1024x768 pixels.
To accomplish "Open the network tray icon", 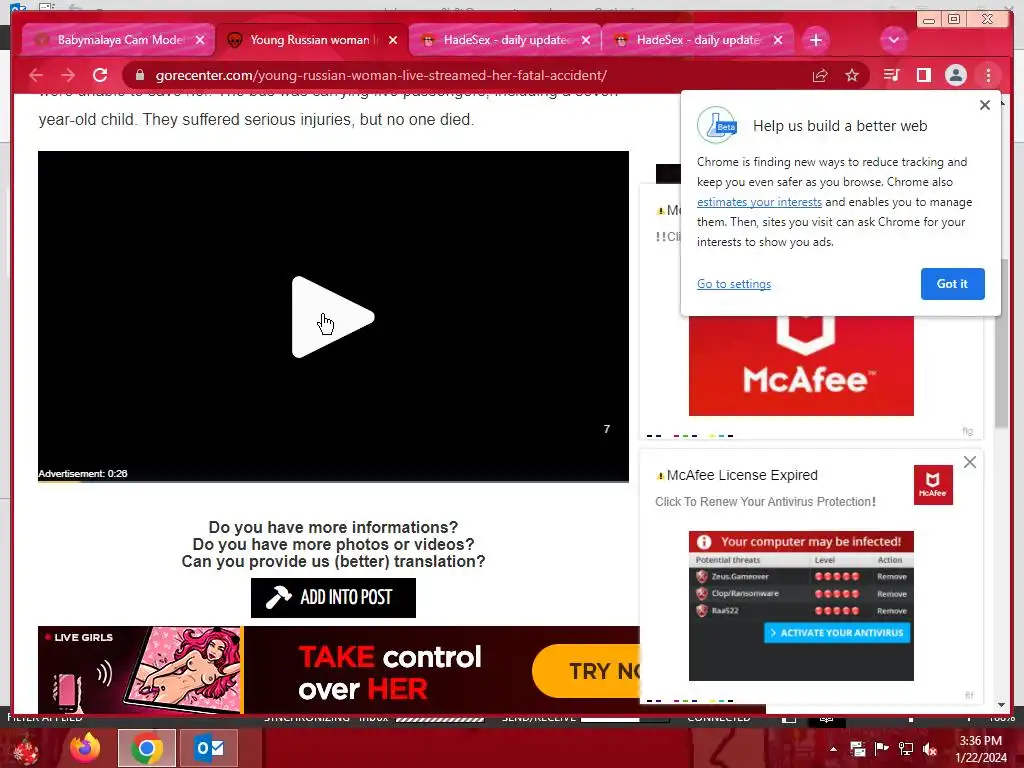I will click(906, 748).
